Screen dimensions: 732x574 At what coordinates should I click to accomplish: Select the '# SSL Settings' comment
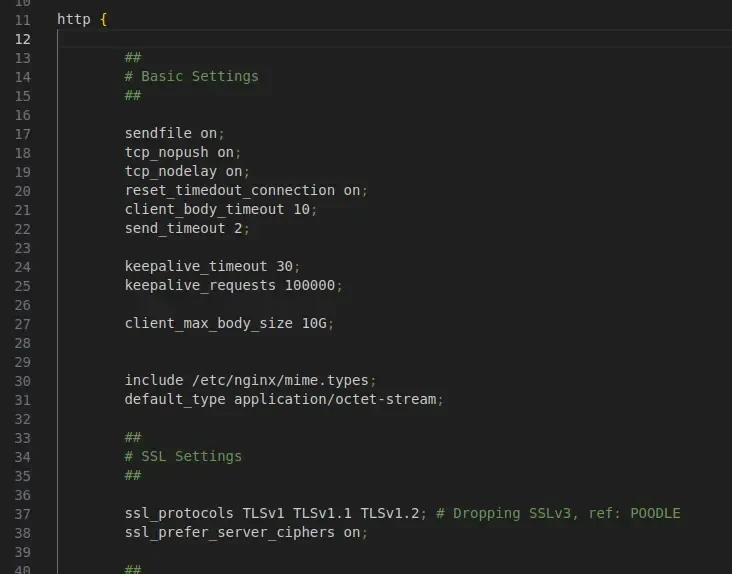183,456
